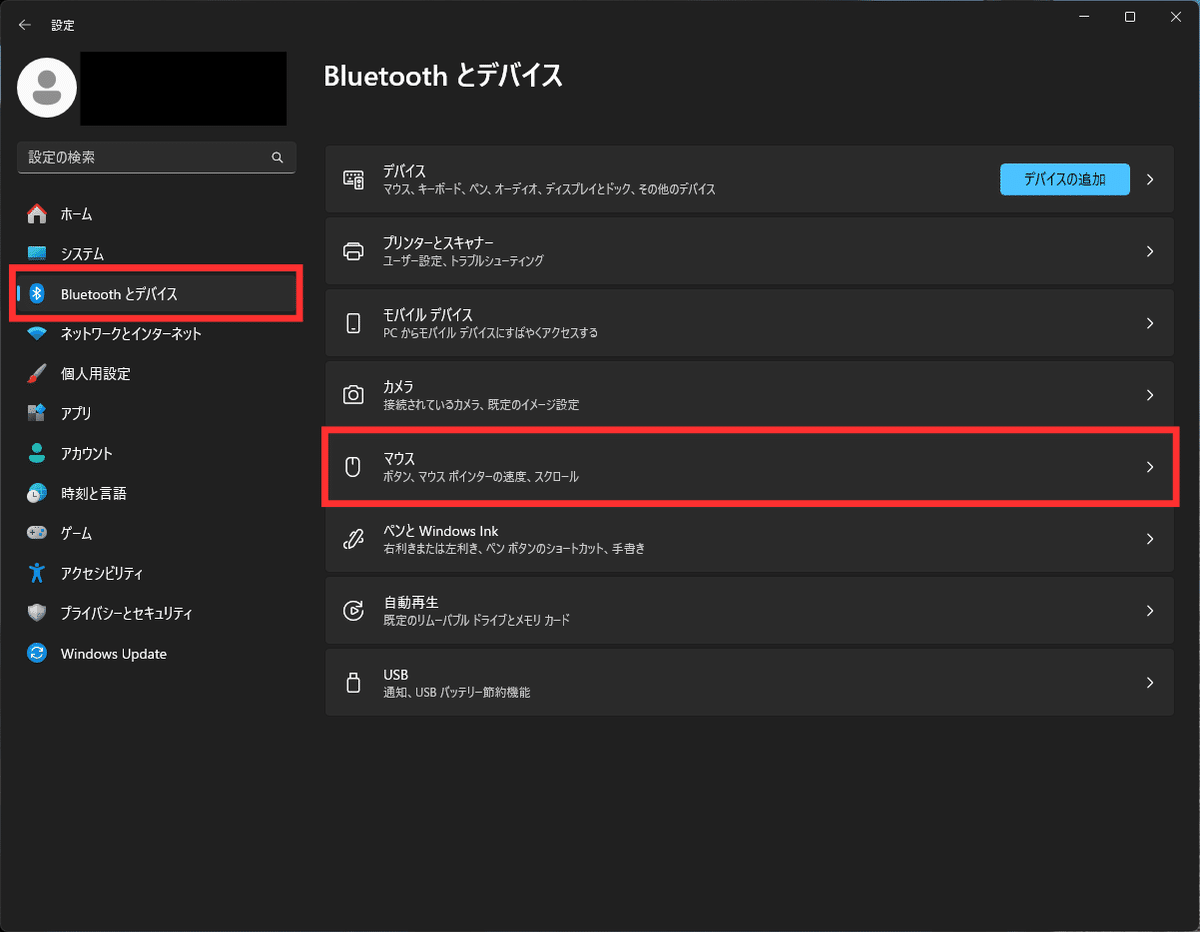Click the Accounts person icon in sidebar
This screenshot has width=1200, height=932.
(37, 453)
